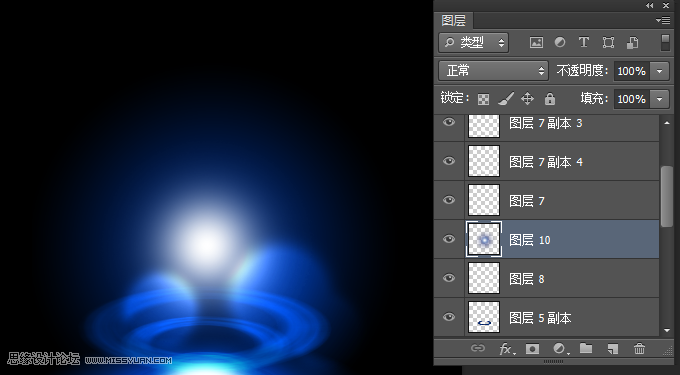Click layer list scroll down arrow
Screen dimensions: 680x375
coord(667,331)
